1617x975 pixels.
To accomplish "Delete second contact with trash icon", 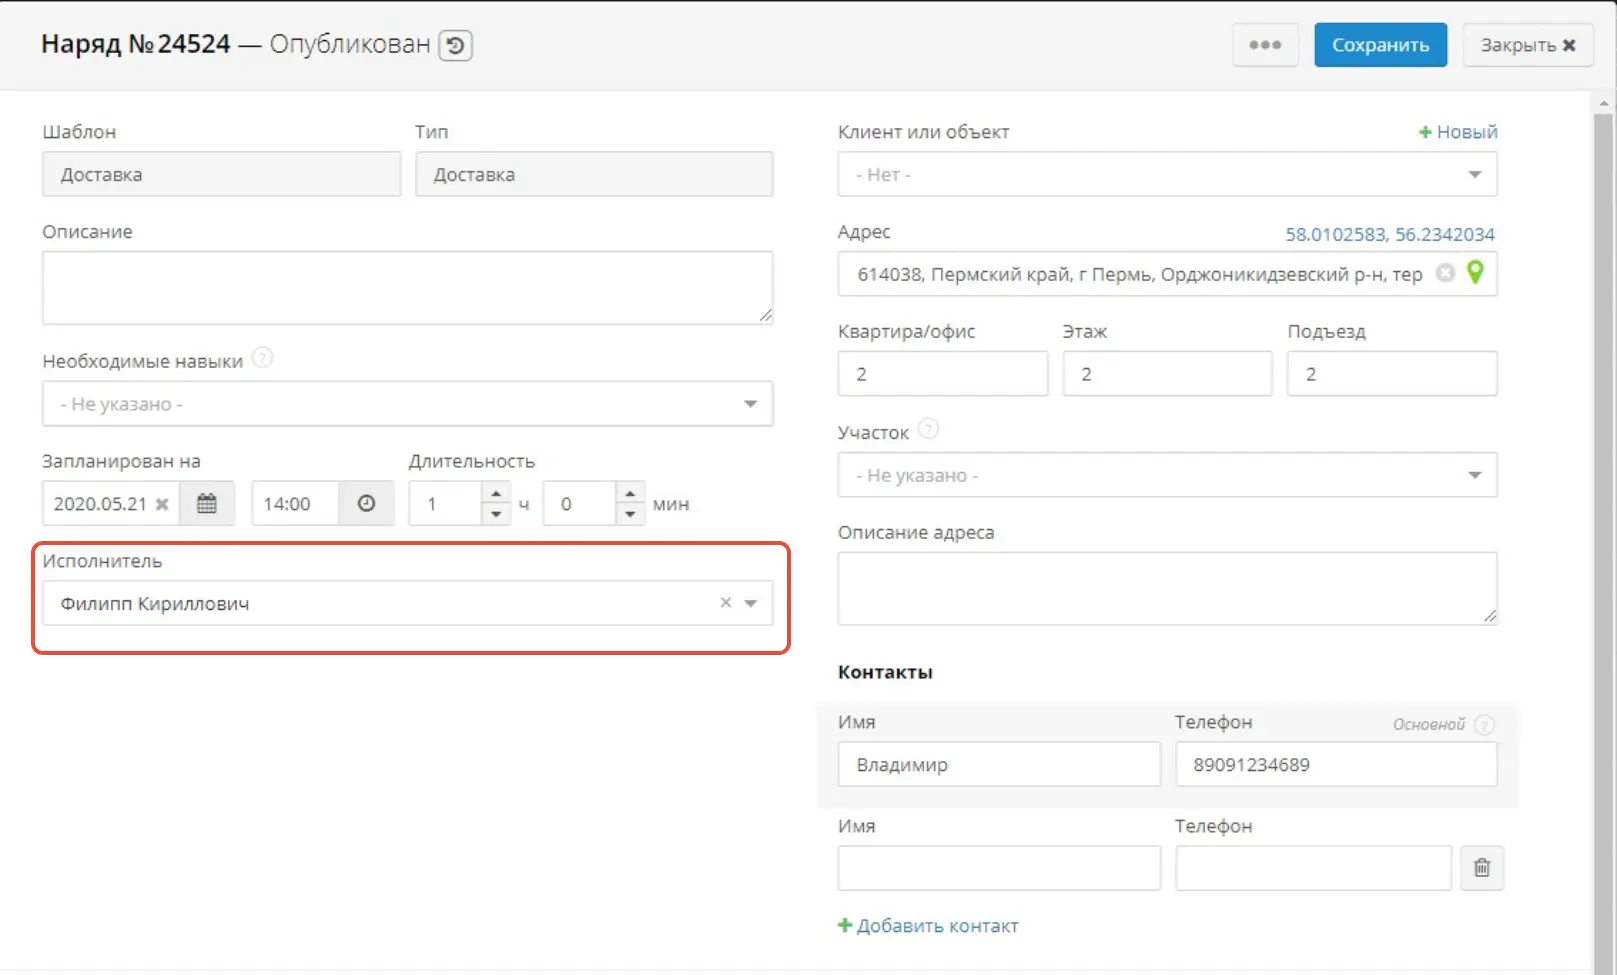I will coord(1482,868).
